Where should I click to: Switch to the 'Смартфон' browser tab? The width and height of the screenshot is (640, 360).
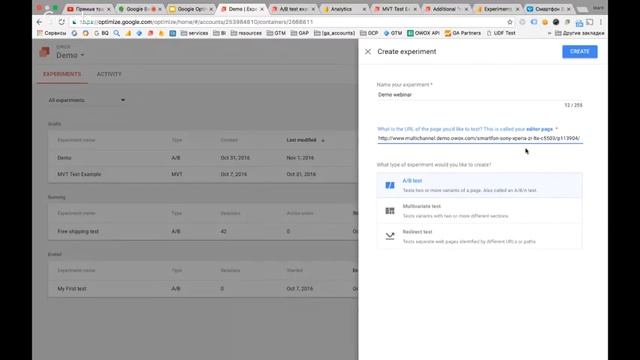point(548,9)
